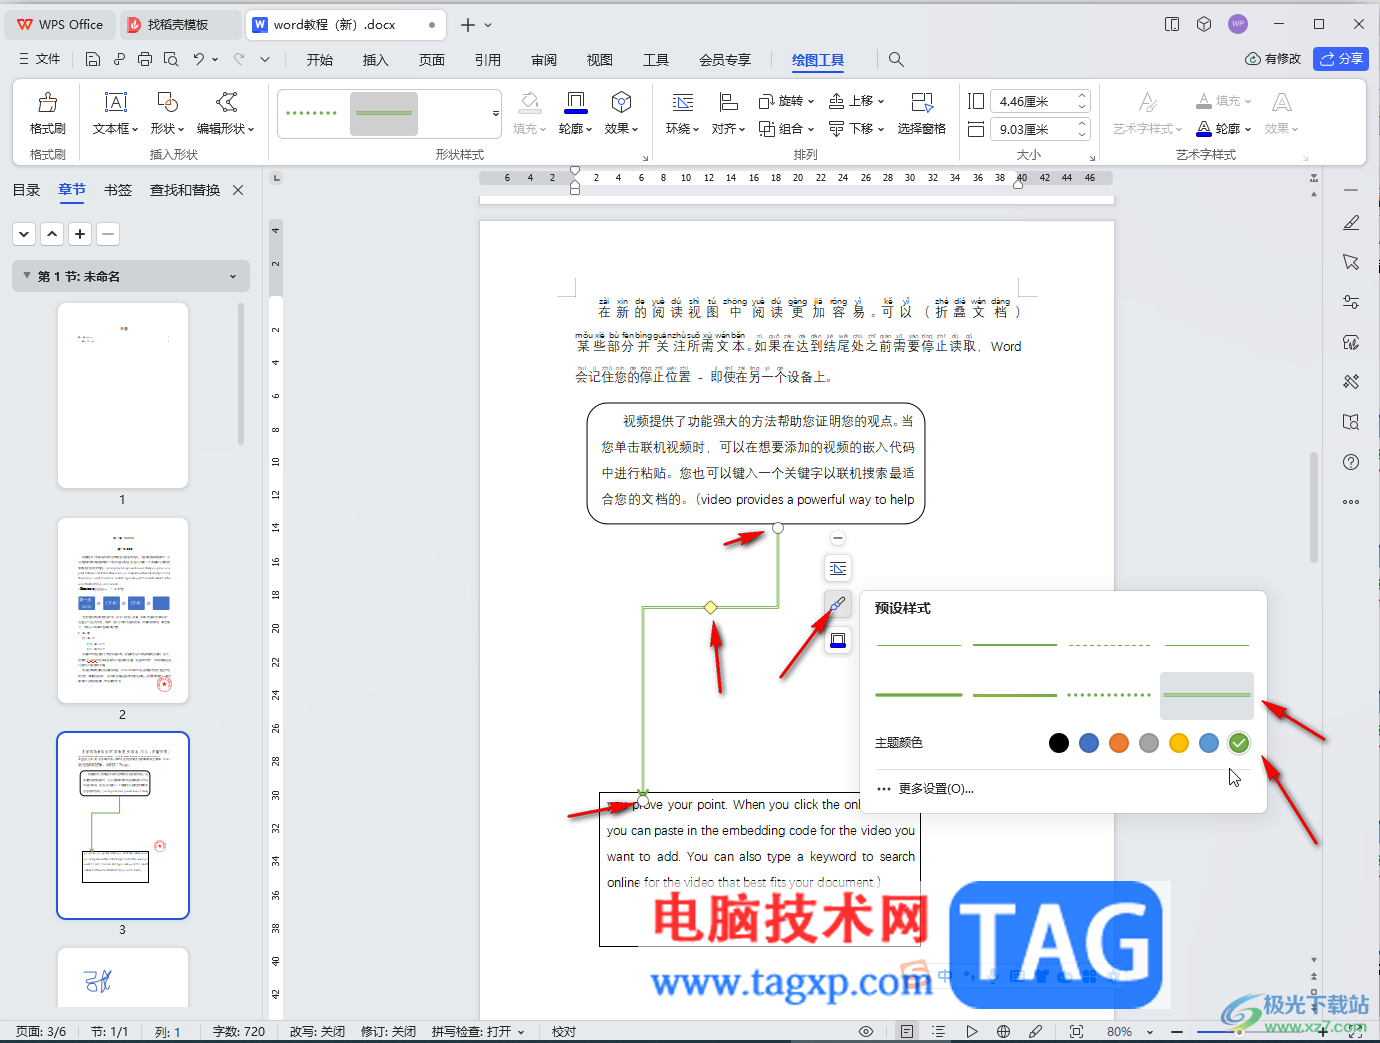The height and width of the screenshot is (1043, 1380).
Task: Select the green dotted preset line in the popup
Action: point(1110,695)
